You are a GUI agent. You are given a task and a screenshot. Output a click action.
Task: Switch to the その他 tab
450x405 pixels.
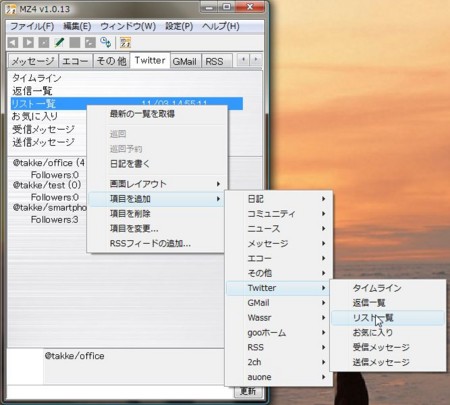tap(111, 61)
